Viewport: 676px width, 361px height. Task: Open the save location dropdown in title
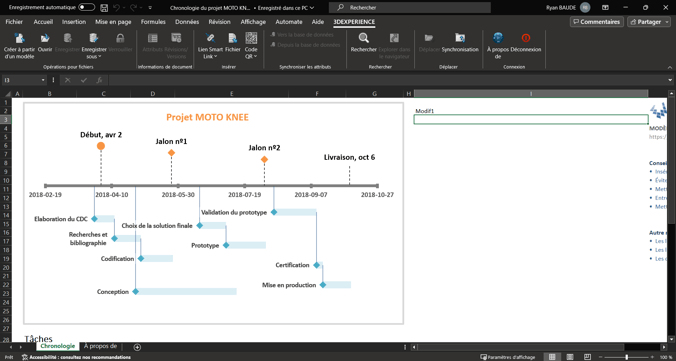[x=312, y=8]
